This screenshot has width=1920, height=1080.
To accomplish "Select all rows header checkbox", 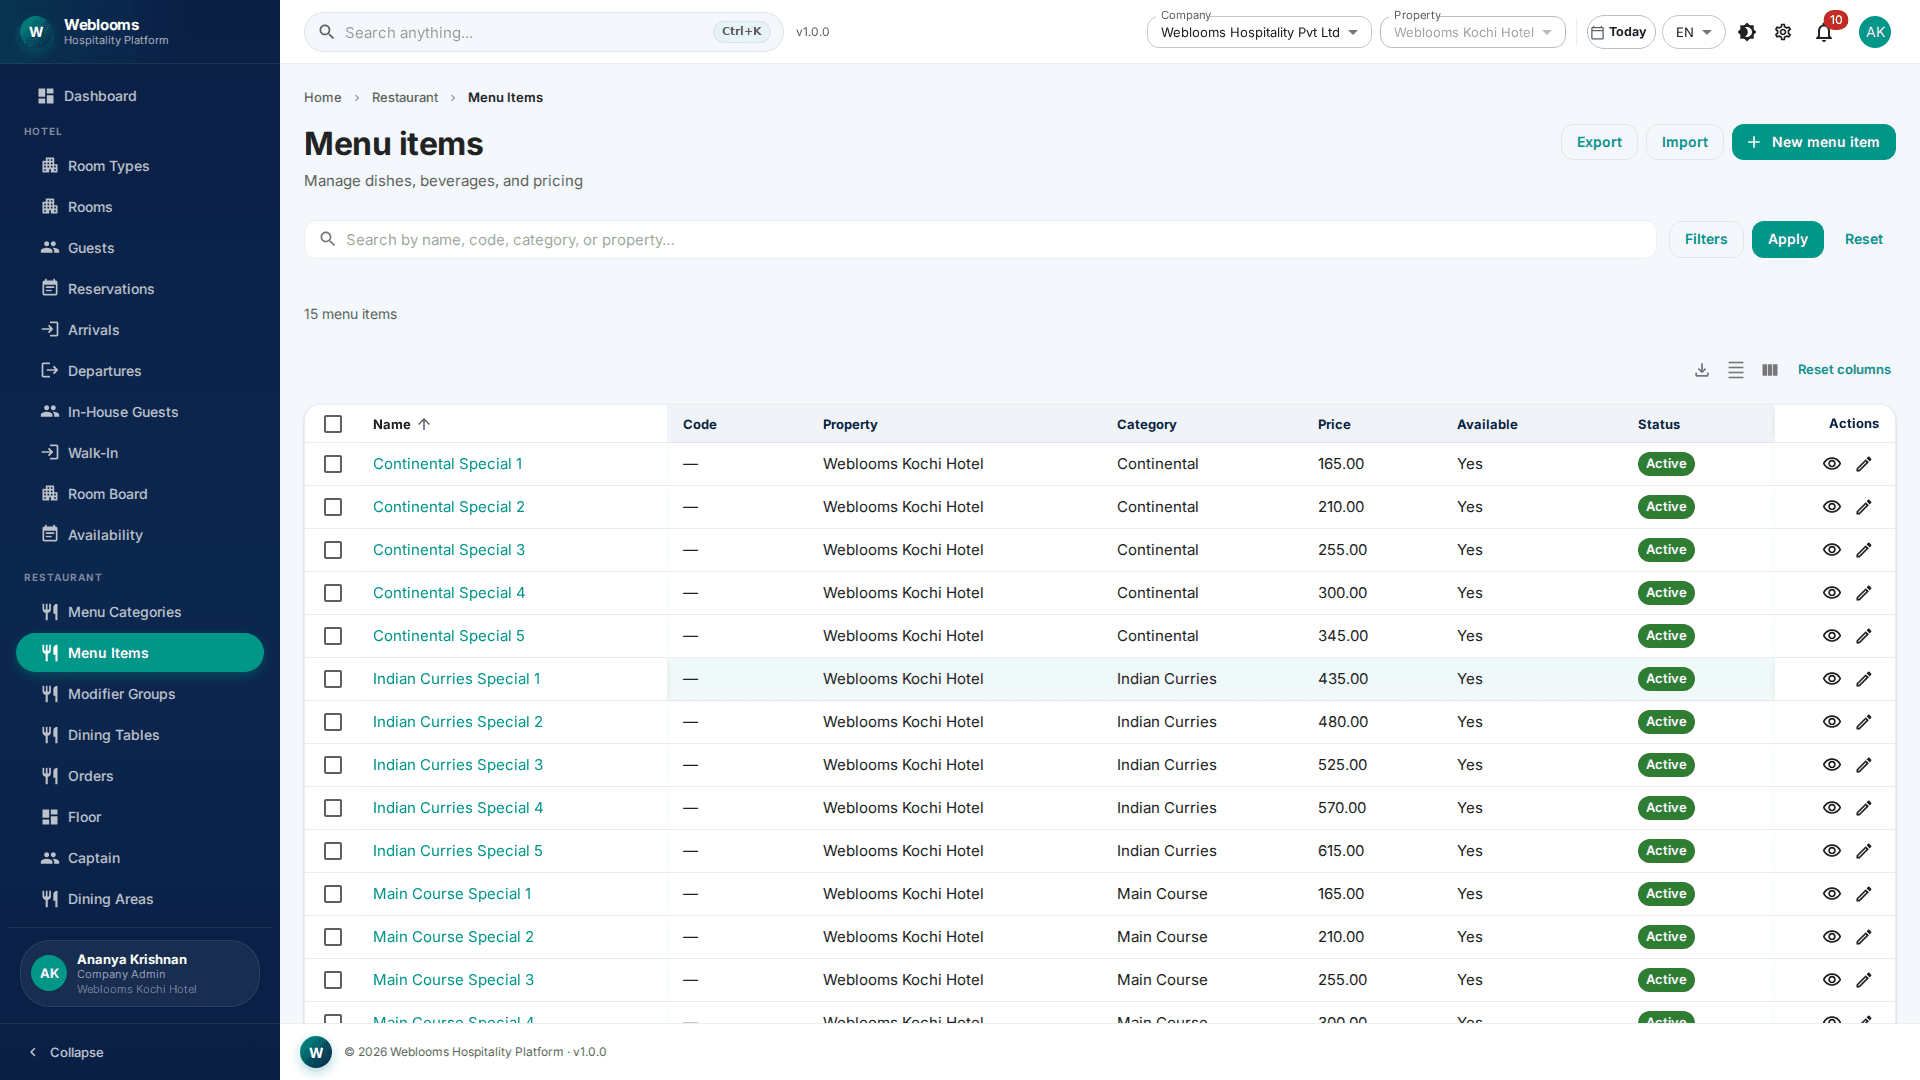I will click(x=333, y=424).
